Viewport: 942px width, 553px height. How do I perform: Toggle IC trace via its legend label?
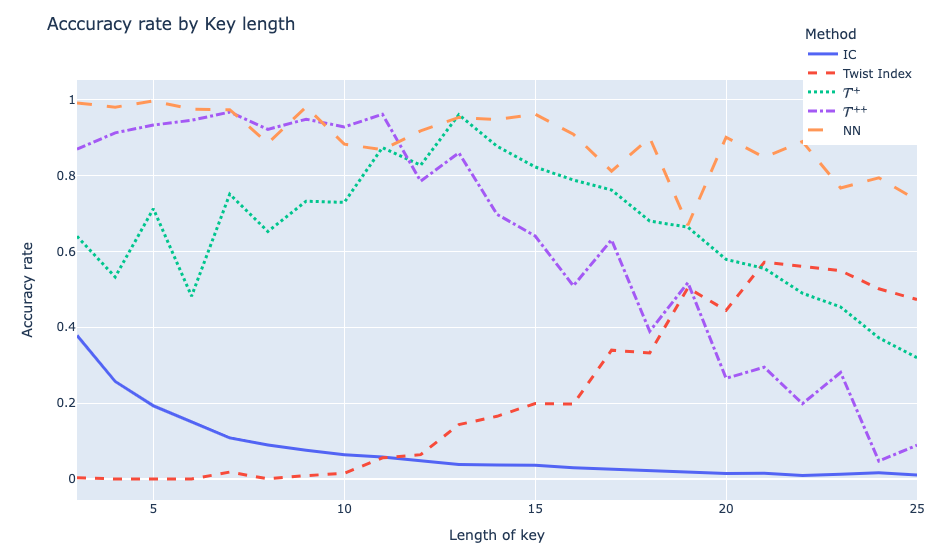[x=849, y=55]
